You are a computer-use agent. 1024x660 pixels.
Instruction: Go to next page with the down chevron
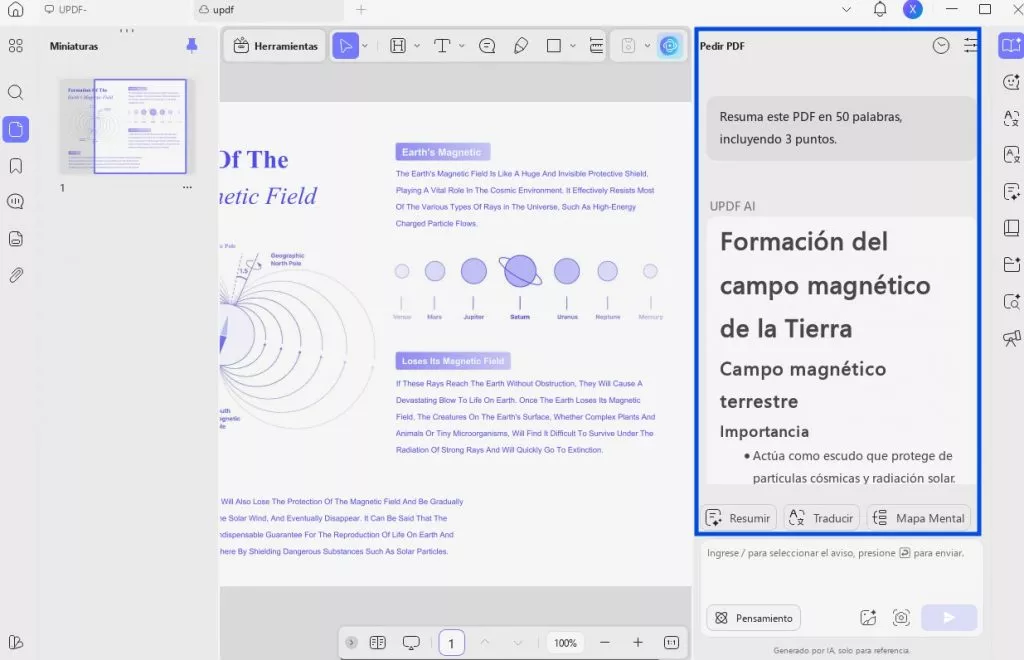point(518,642)
